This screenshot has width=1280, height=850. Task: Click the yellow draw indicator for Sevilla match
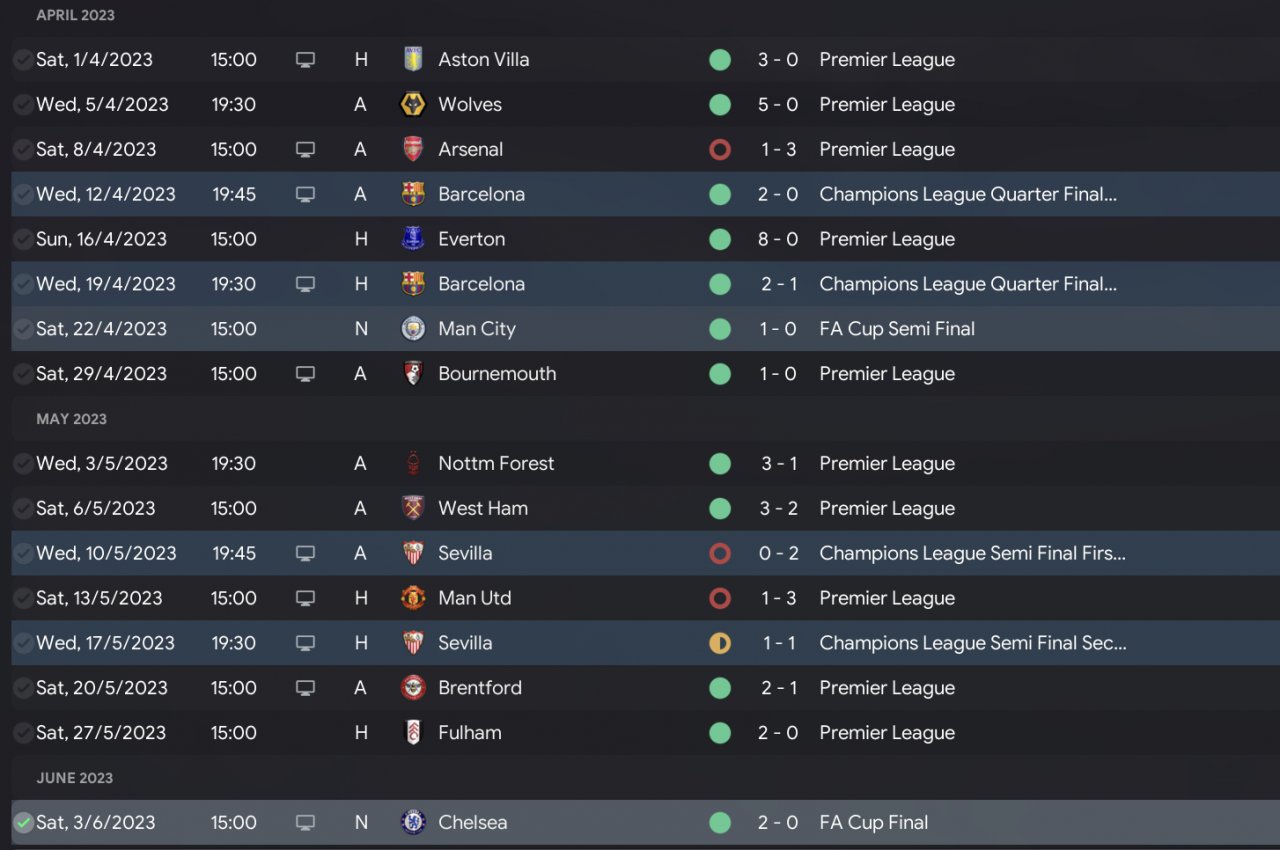click(720, 643)
